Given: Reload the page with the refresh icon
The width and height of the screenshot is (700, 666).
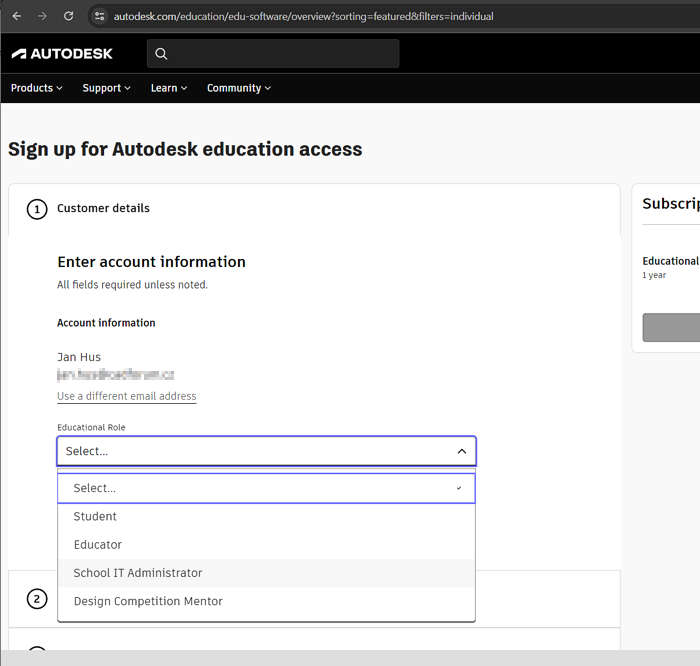Looking at the screenshot, I should click(68, 16).
